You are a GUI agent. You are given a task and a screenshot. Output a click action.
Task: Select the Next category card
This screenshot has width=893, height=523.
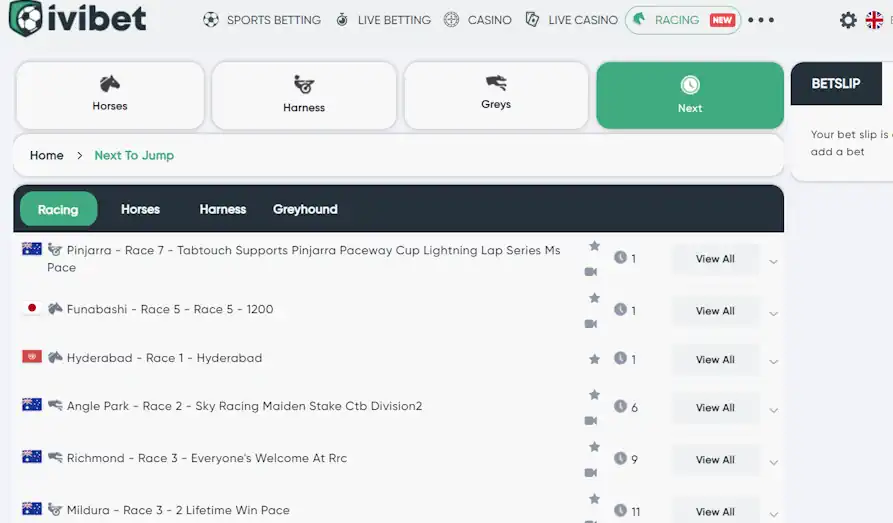pyautogui.click(x=690, y=95)
